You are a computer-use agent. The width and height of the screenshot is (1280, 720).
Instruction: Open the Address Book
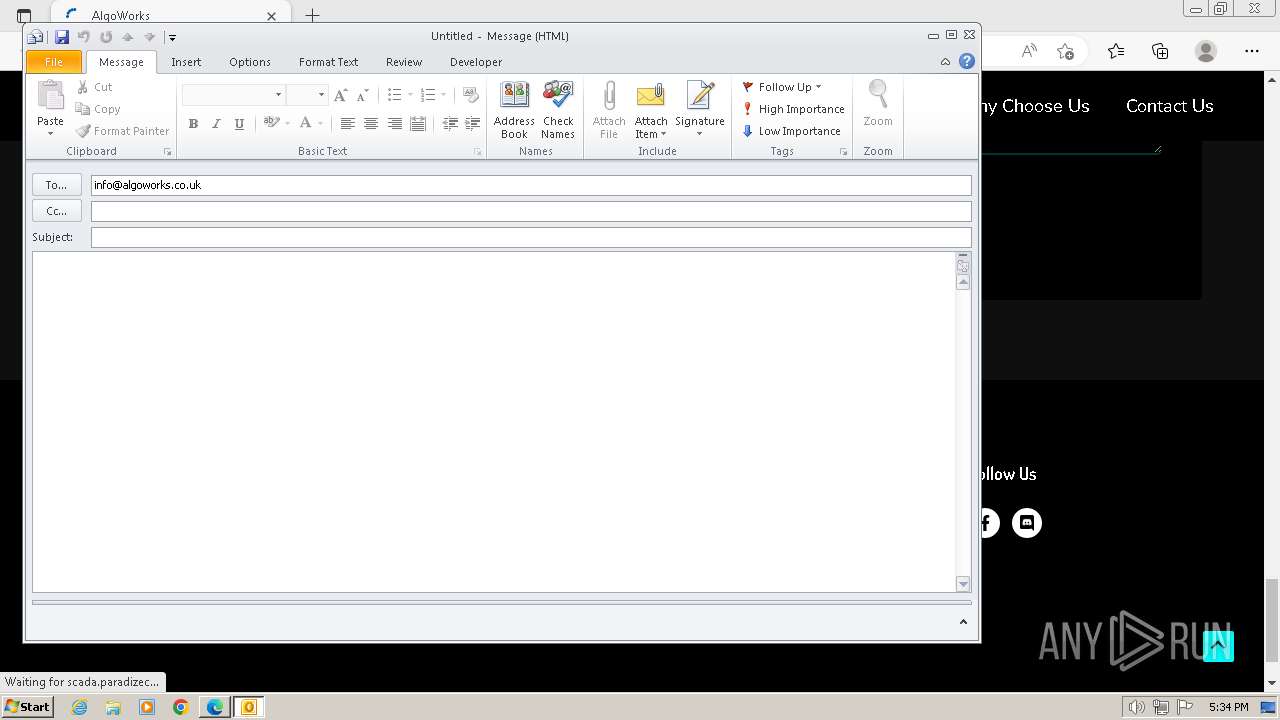pos(514,110)
